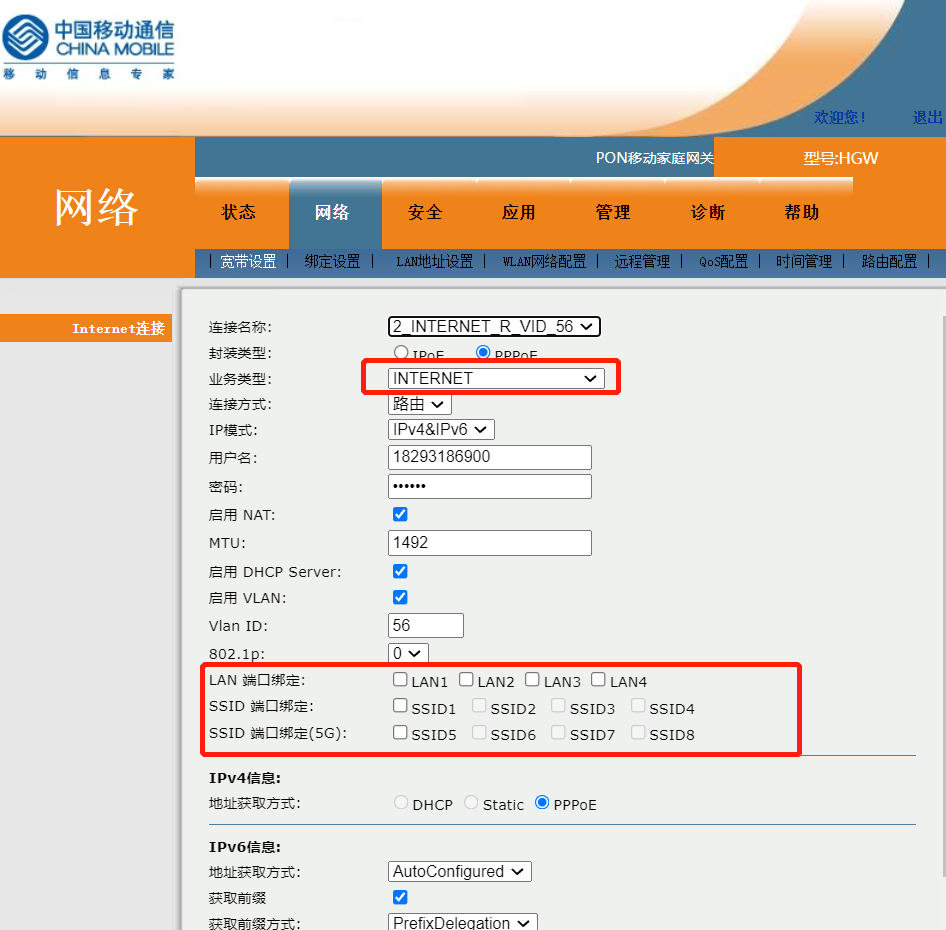Open 远程管理 submenu
This screenshot has width=946, height=930.
tap(642, 261)
